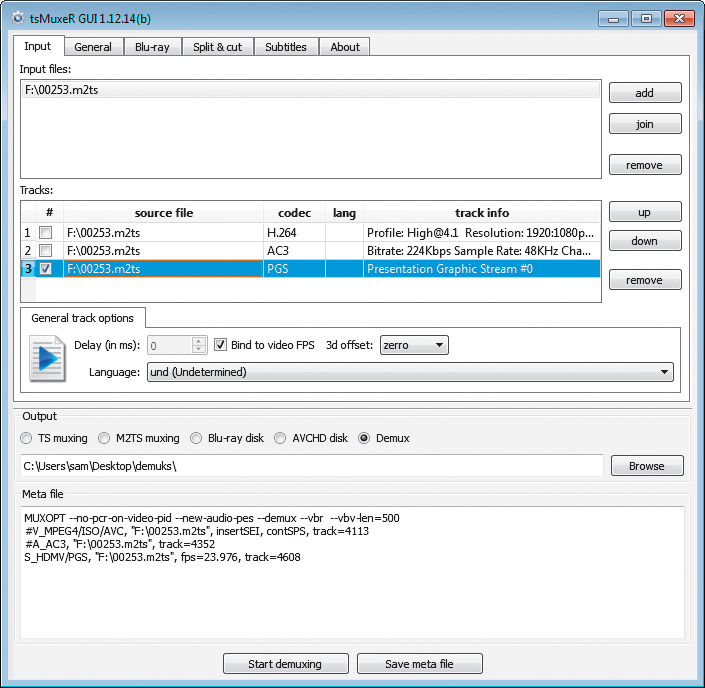Viewport: 705px width, 688px height.
Task: Select the AVCHD disk radio button
Action: pos(281,438)
